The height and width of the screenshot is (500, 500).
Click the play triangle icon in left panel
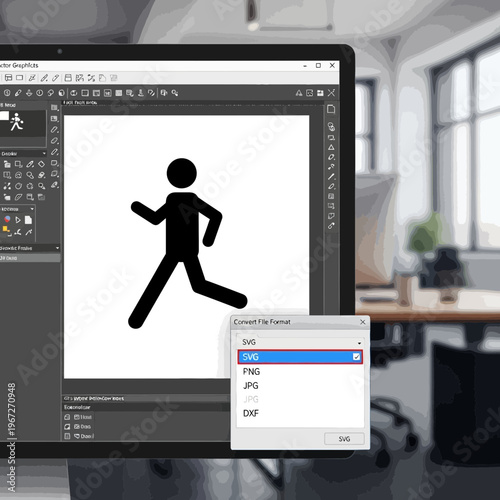[x=18, y=220]
